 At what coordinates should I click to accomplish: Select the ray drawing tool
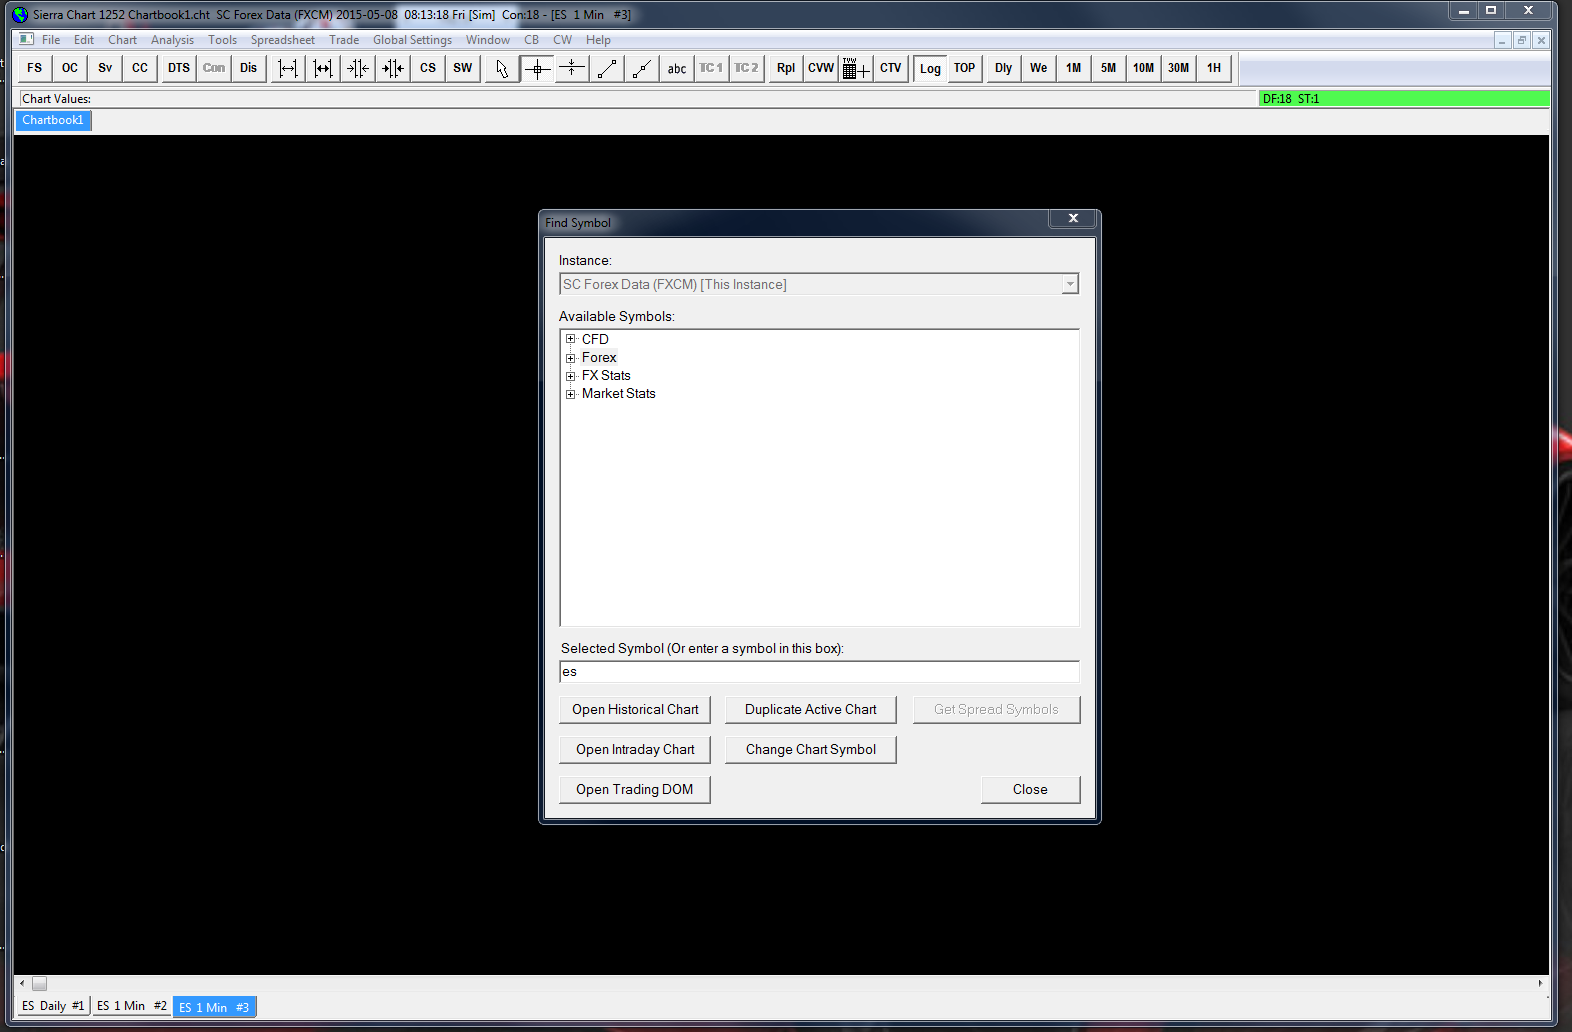642,68
